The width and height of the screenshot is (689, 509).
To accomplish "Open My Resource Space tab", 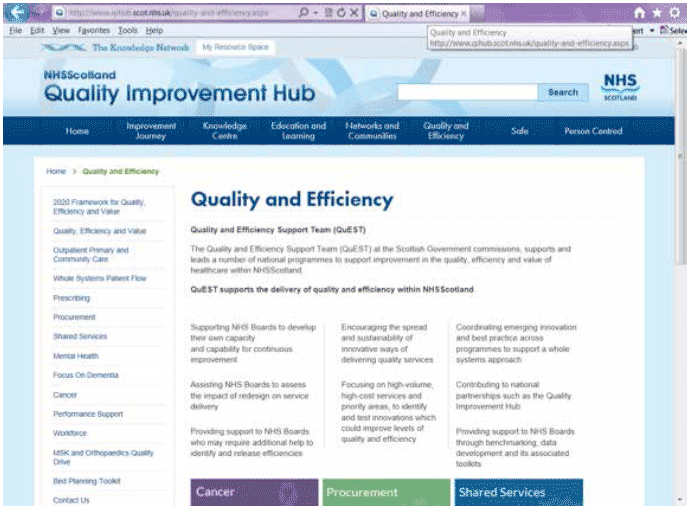I will tap(236, 47).
